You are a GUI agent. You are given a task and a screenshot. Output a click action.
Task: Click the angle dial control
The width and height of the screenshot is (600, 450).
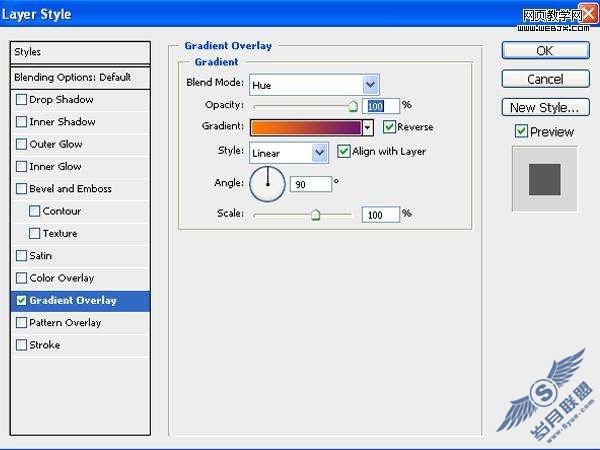tap(267, 184)
